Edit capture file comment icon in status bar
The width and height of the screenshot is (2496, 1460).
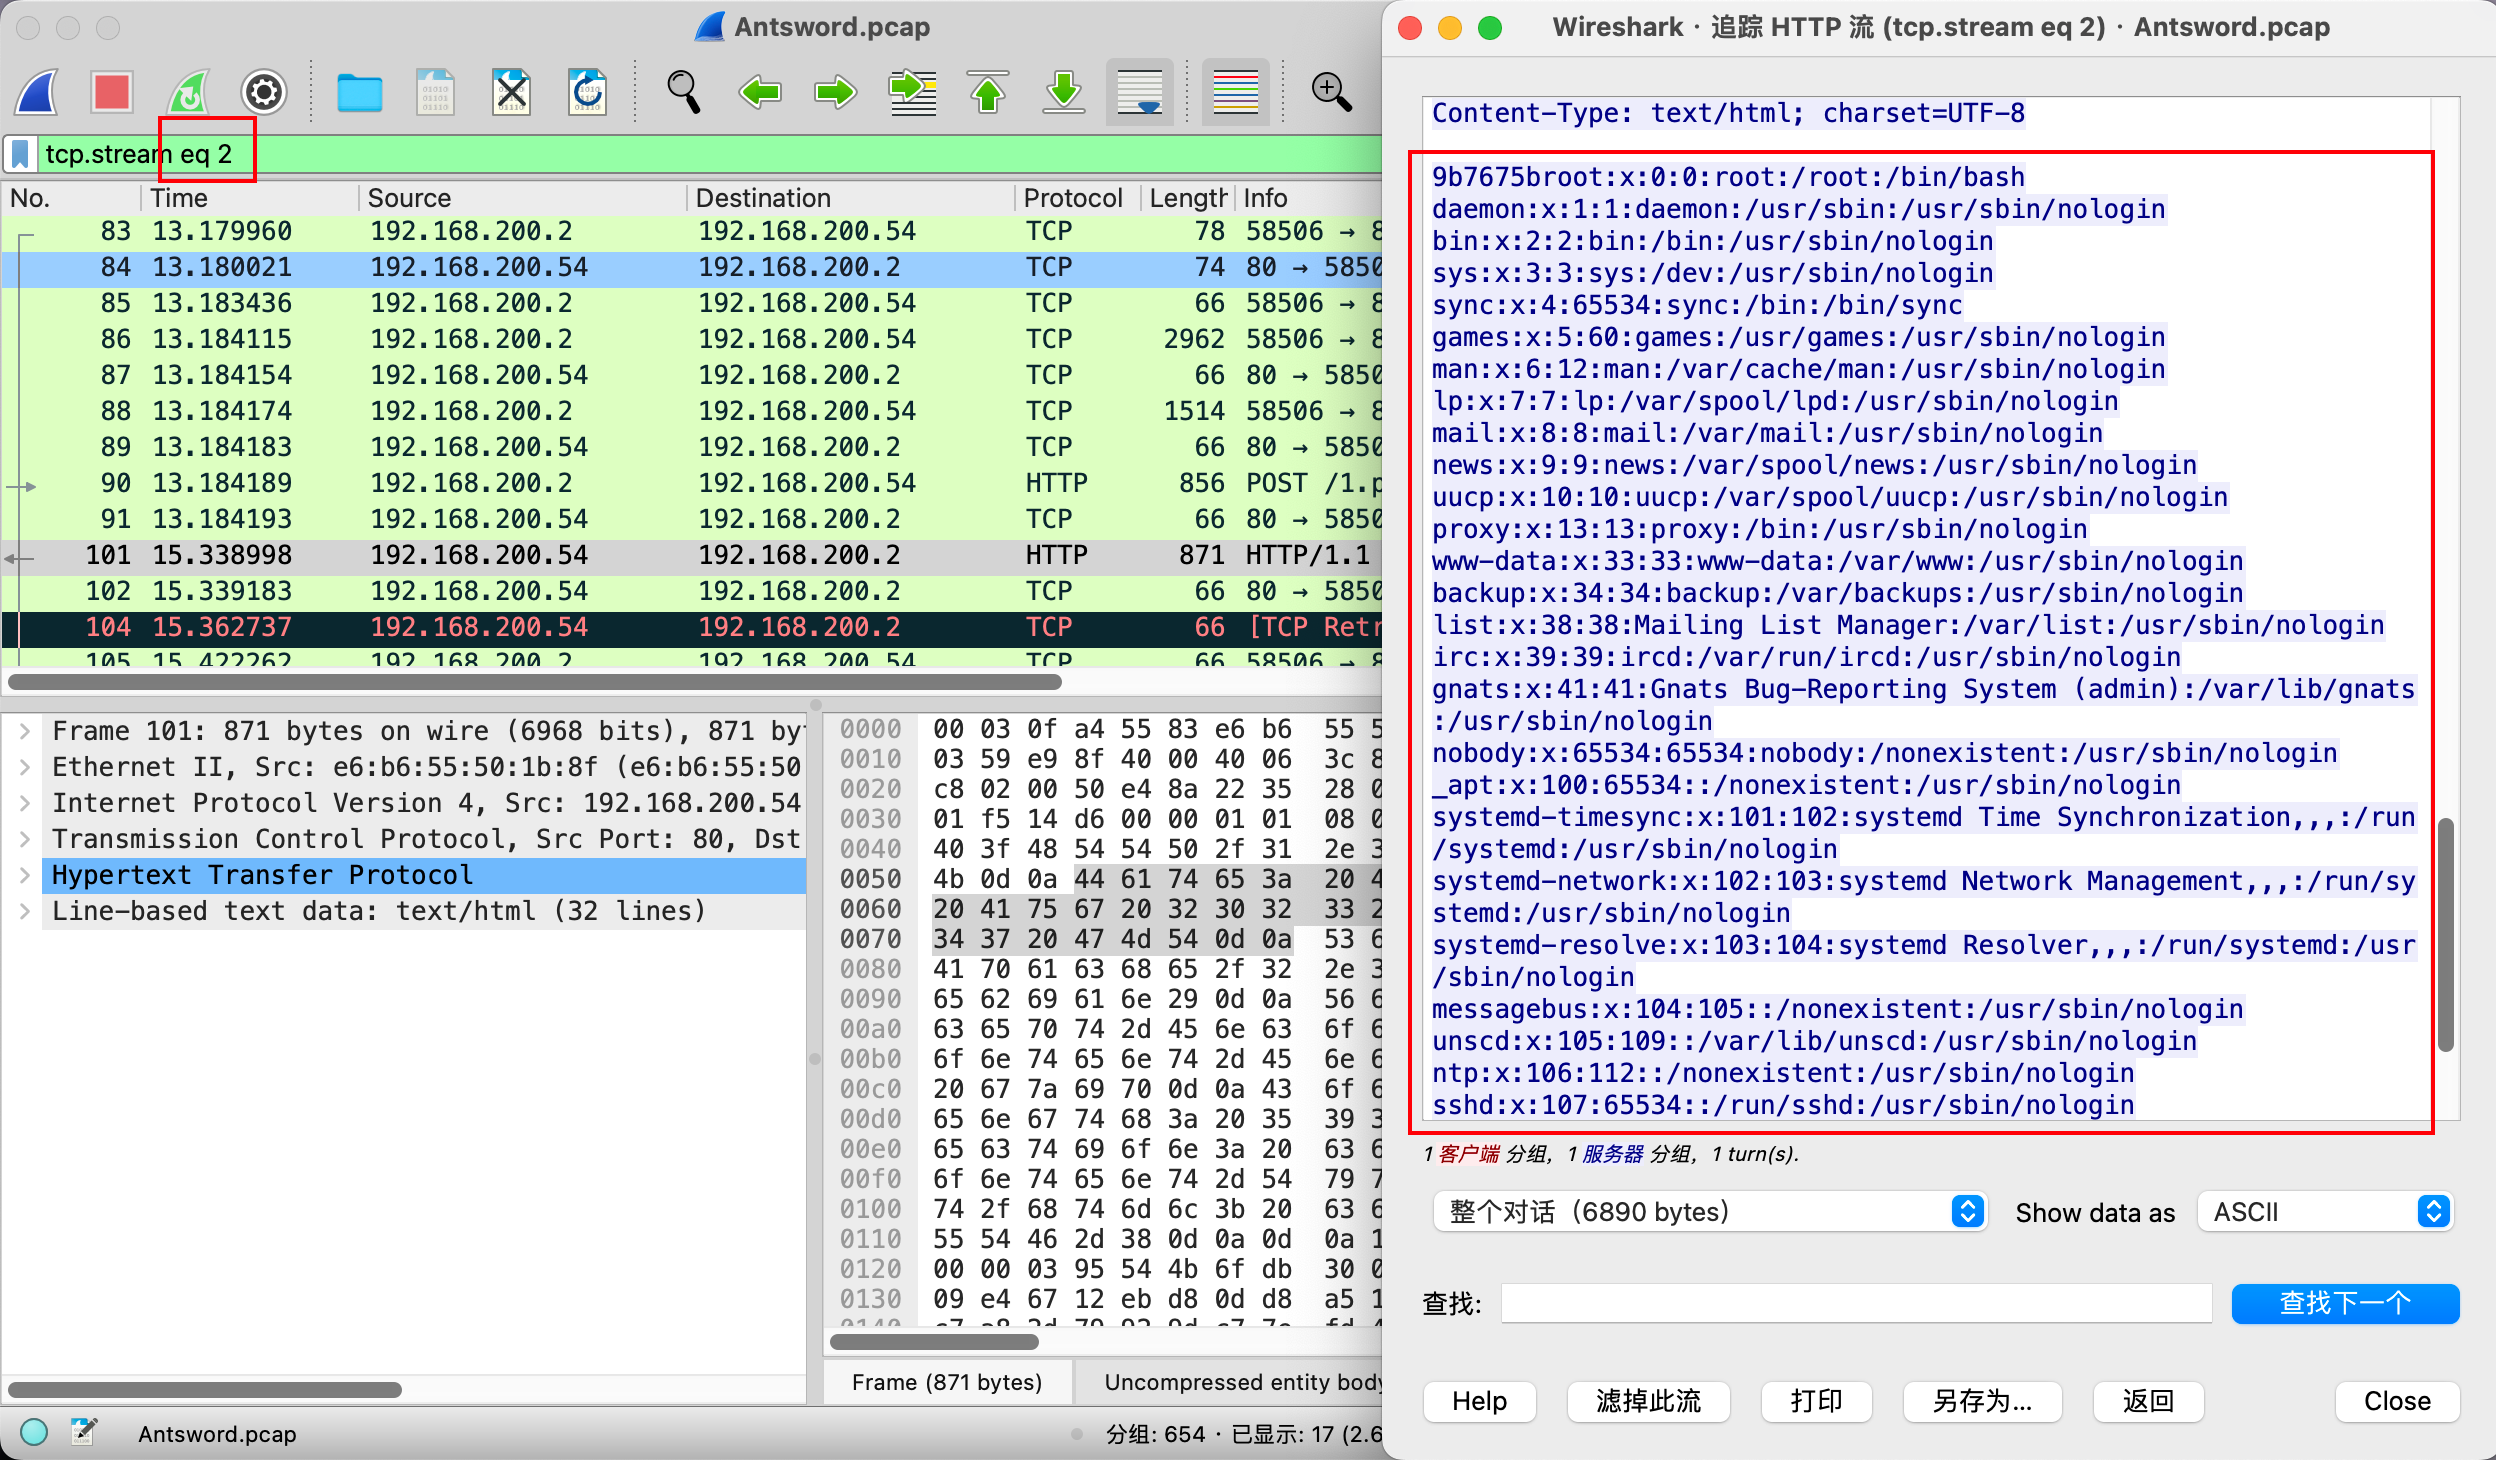point(84,1432)
